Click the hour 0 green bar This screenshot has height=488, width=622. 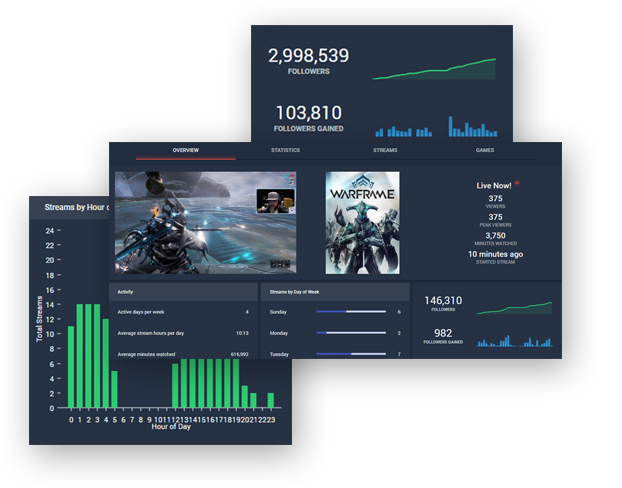pos(71,367)
